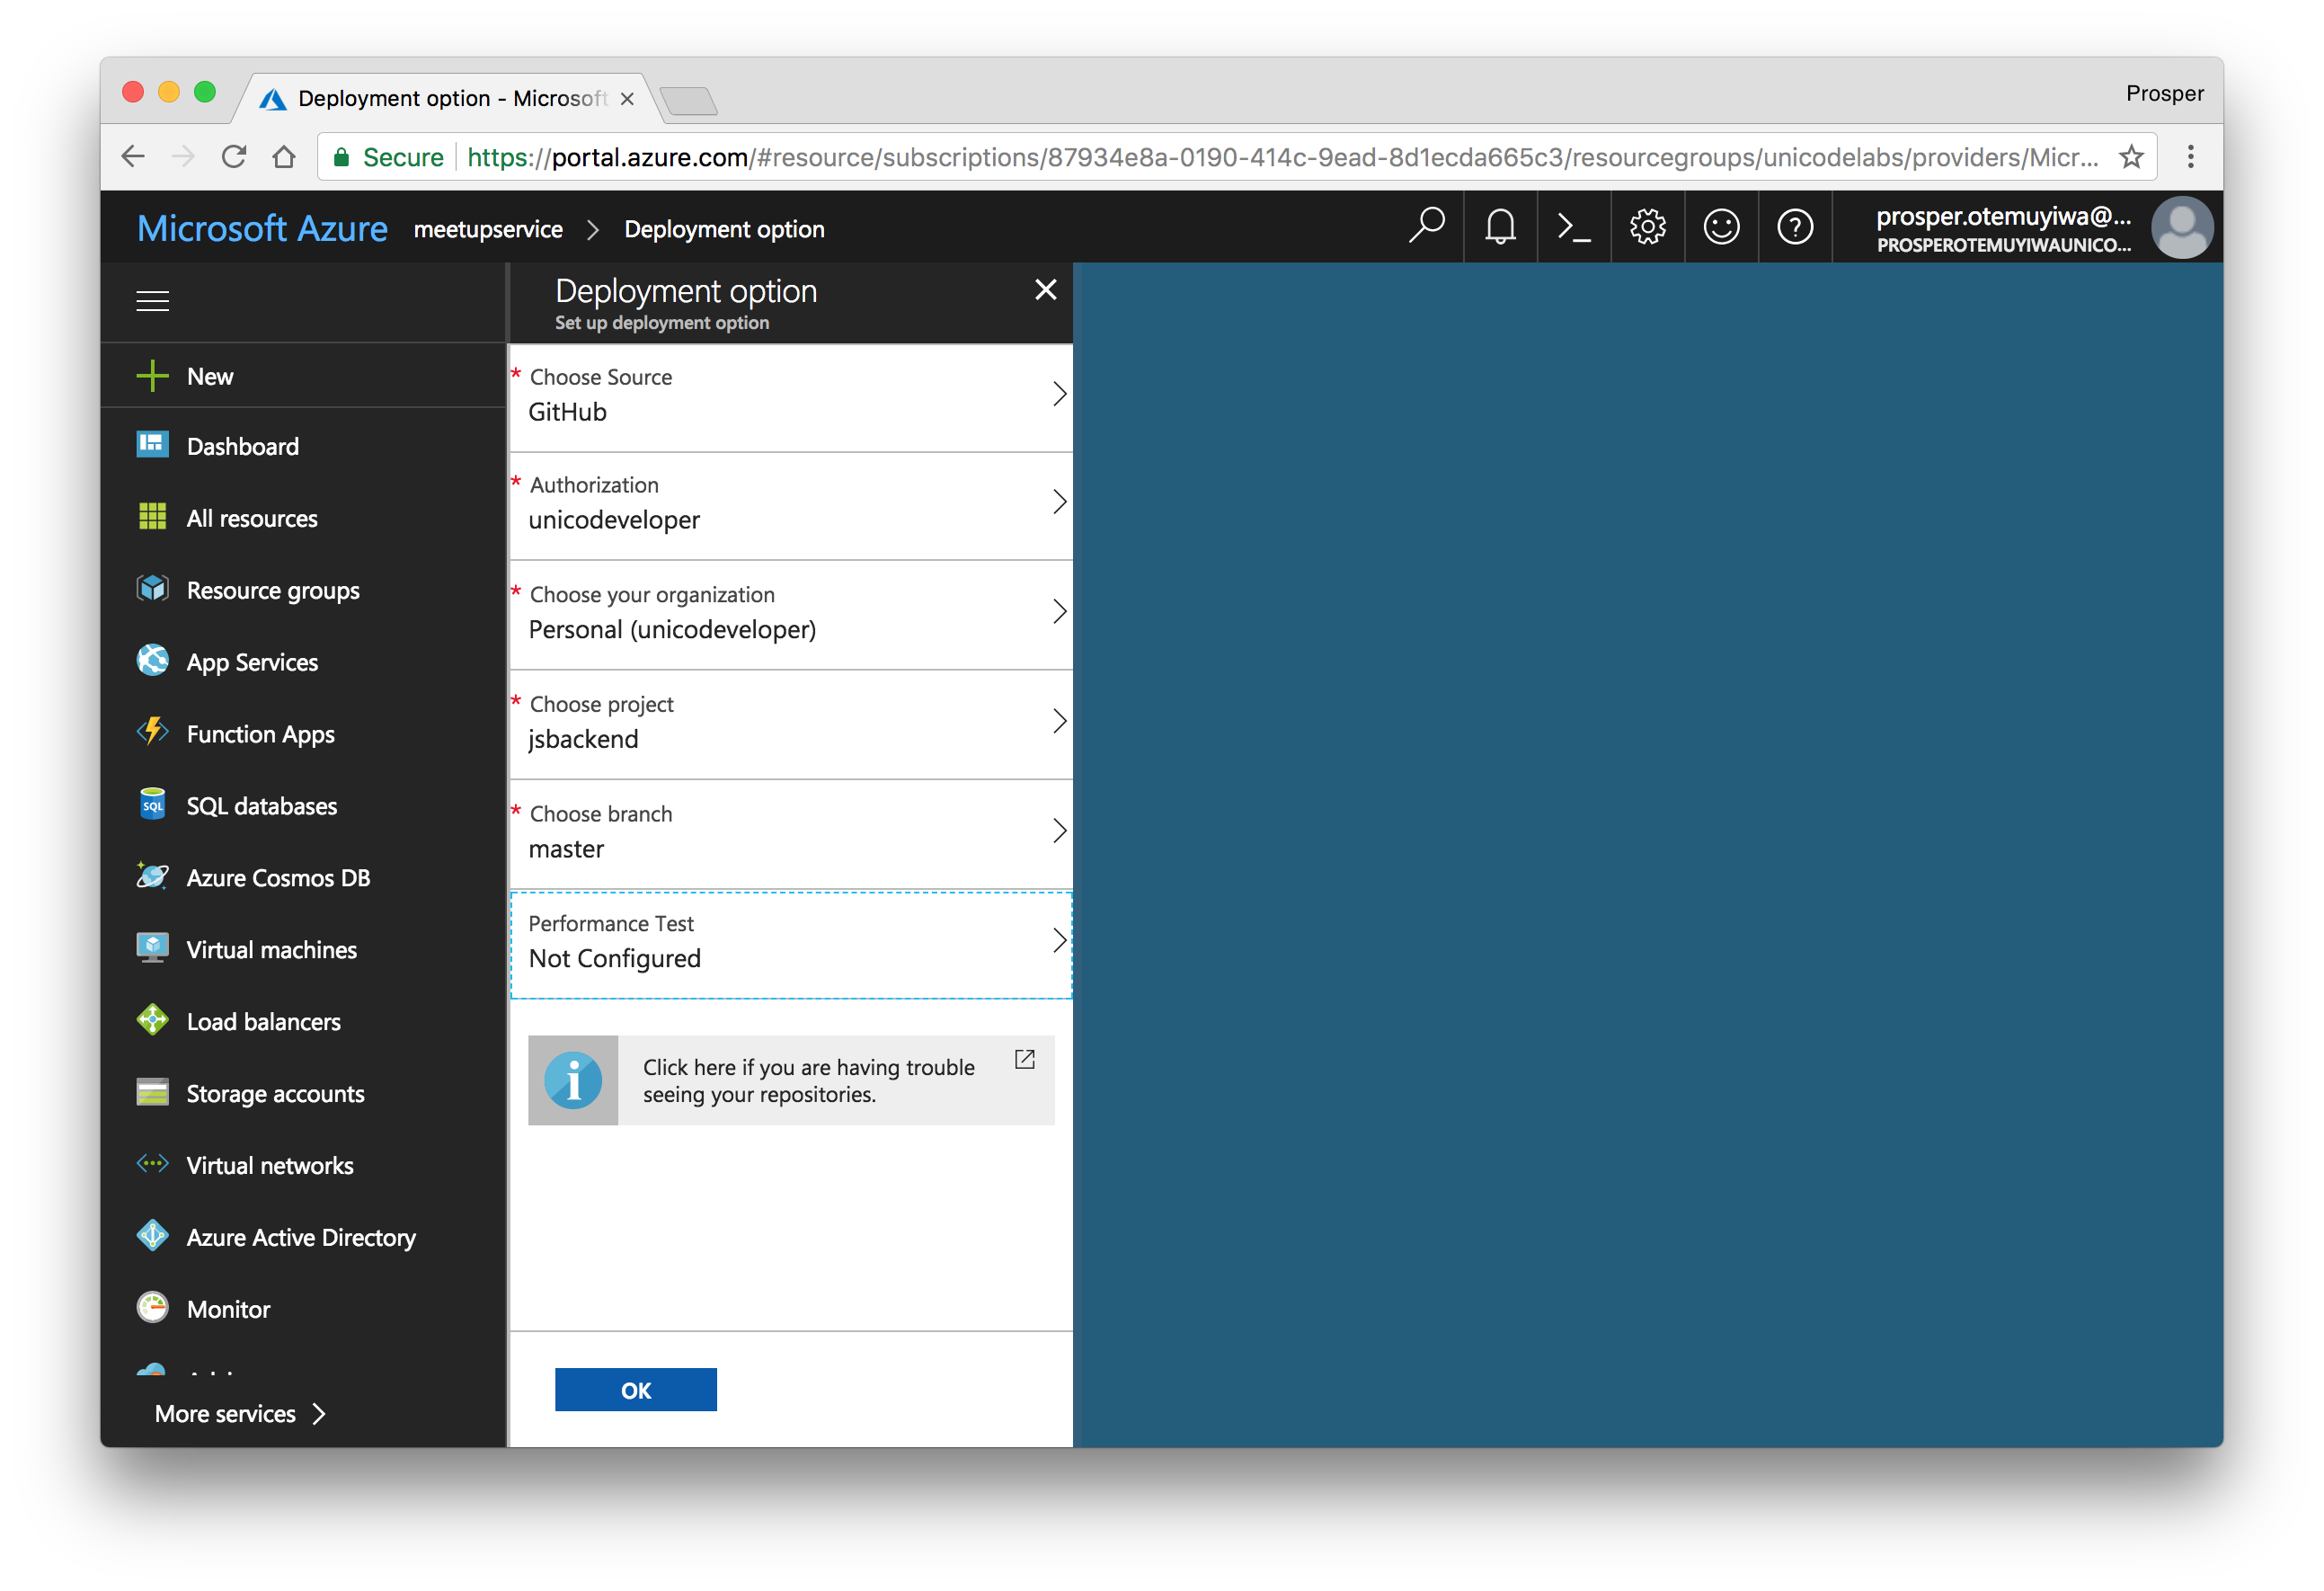
Task: Click the info icon about repositories
Action: click(573, 1080)
